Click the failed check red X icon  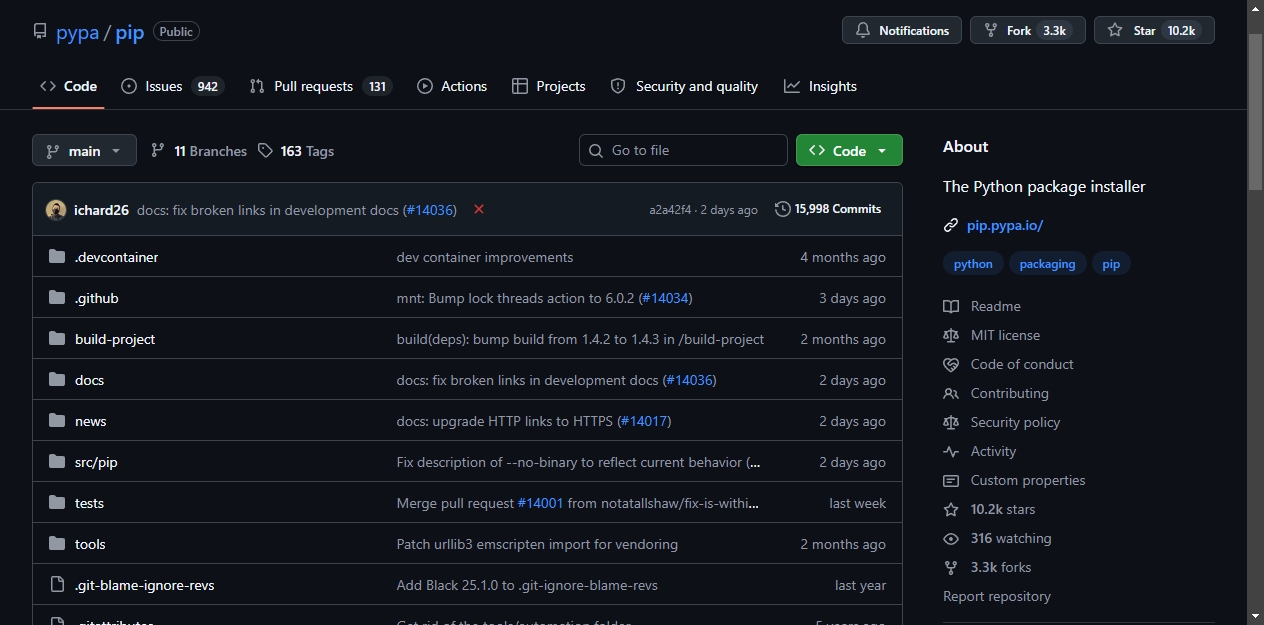tap(479, 209)
